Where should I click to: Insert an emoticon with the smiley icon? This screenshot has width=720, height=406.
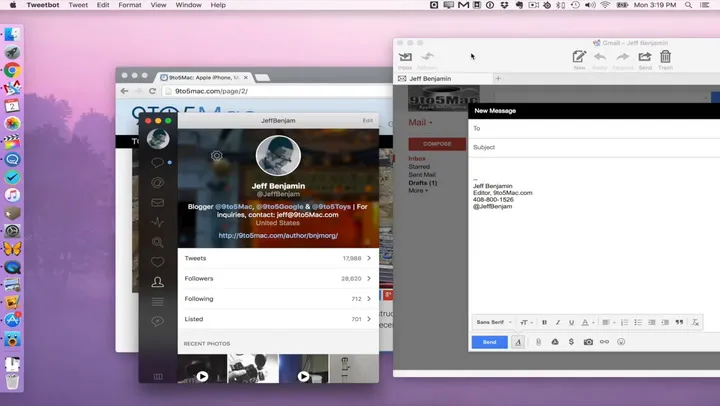click(621, 342)
